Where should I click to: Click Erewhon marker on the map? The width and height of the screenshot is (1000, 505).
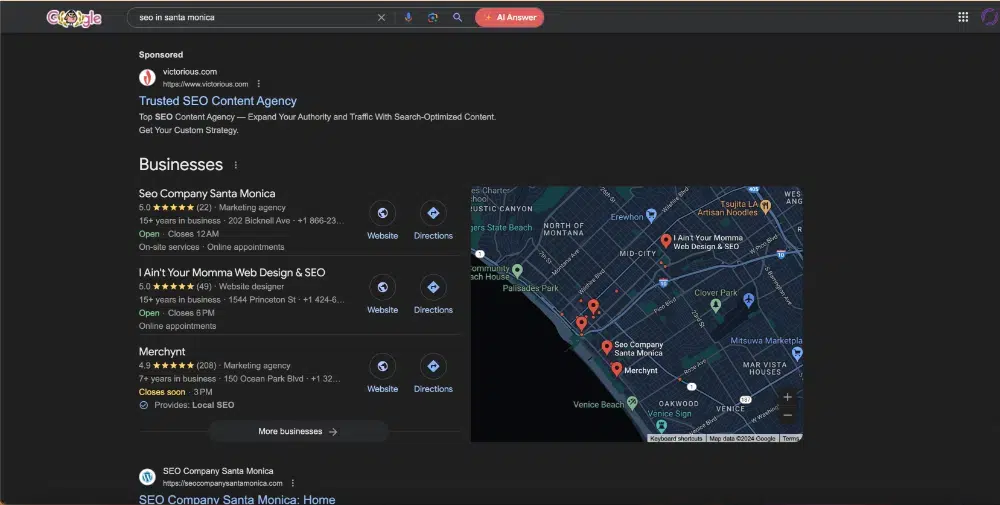point(651,216)
